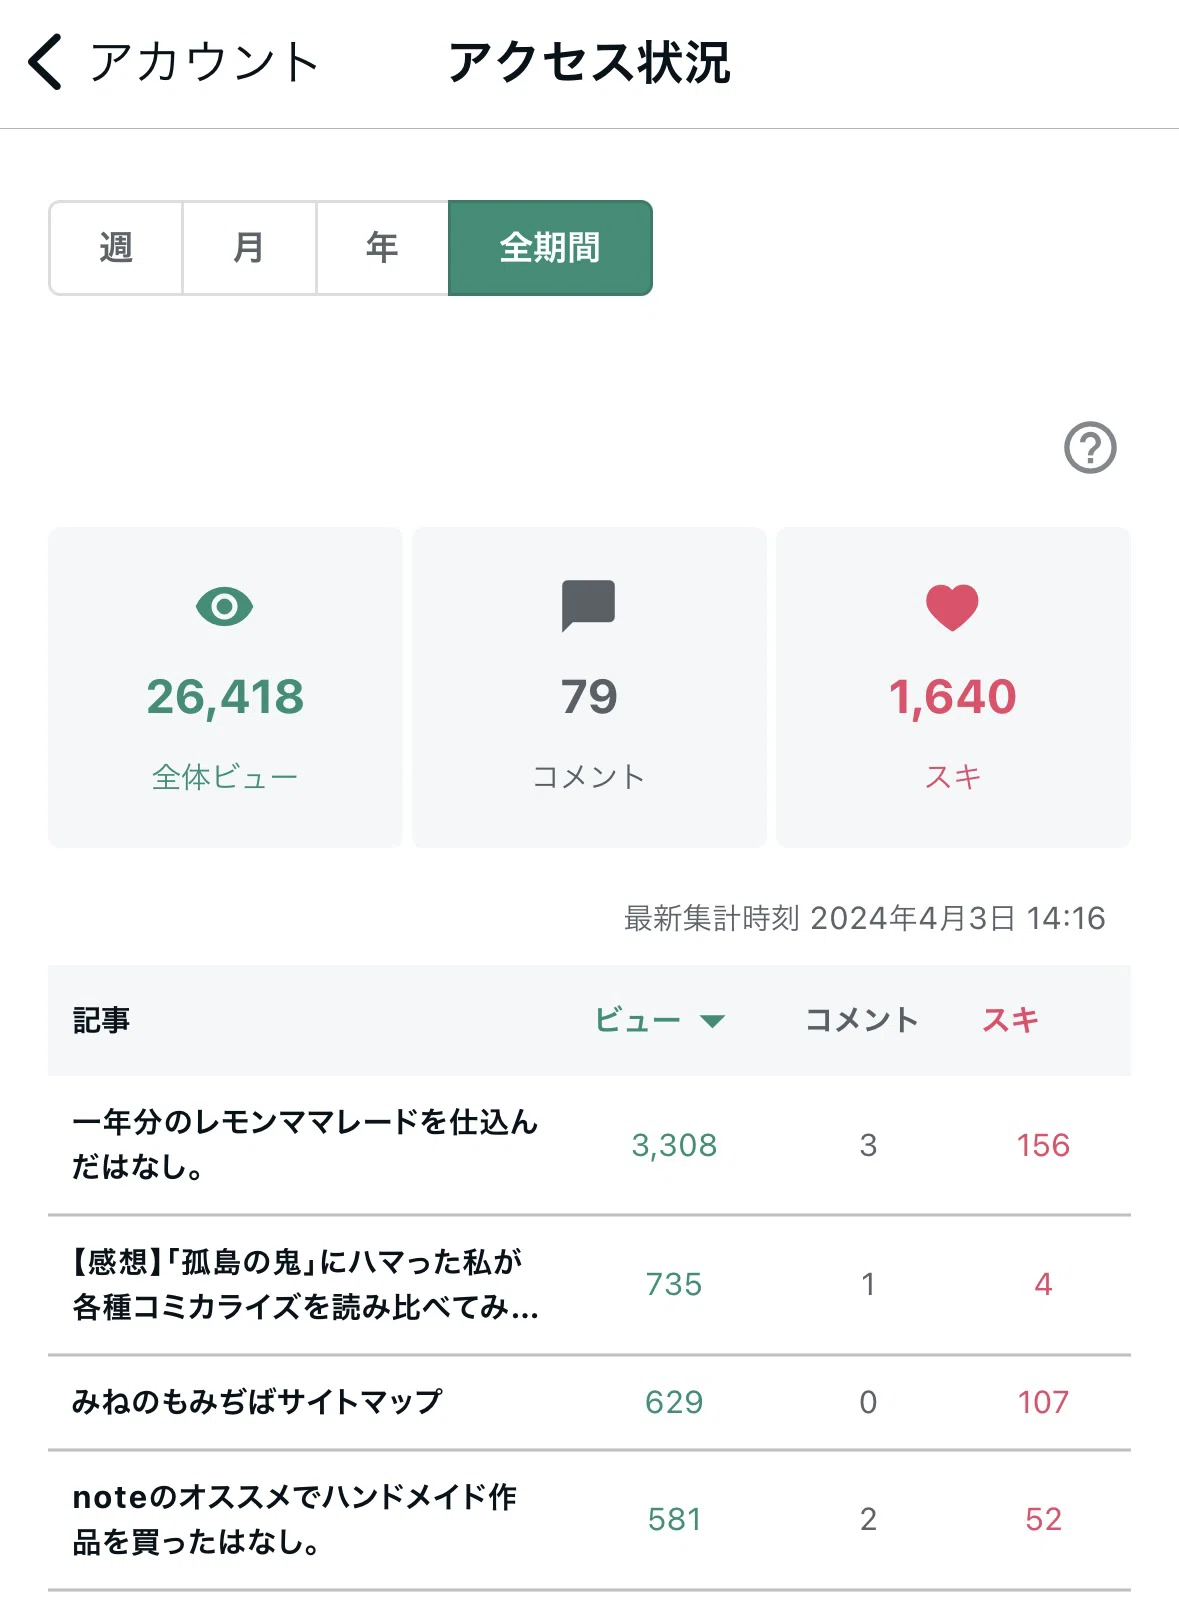Tap the comment bubble icon
This screenshot has height=1616, width=1179.
(x=588, y=606)
